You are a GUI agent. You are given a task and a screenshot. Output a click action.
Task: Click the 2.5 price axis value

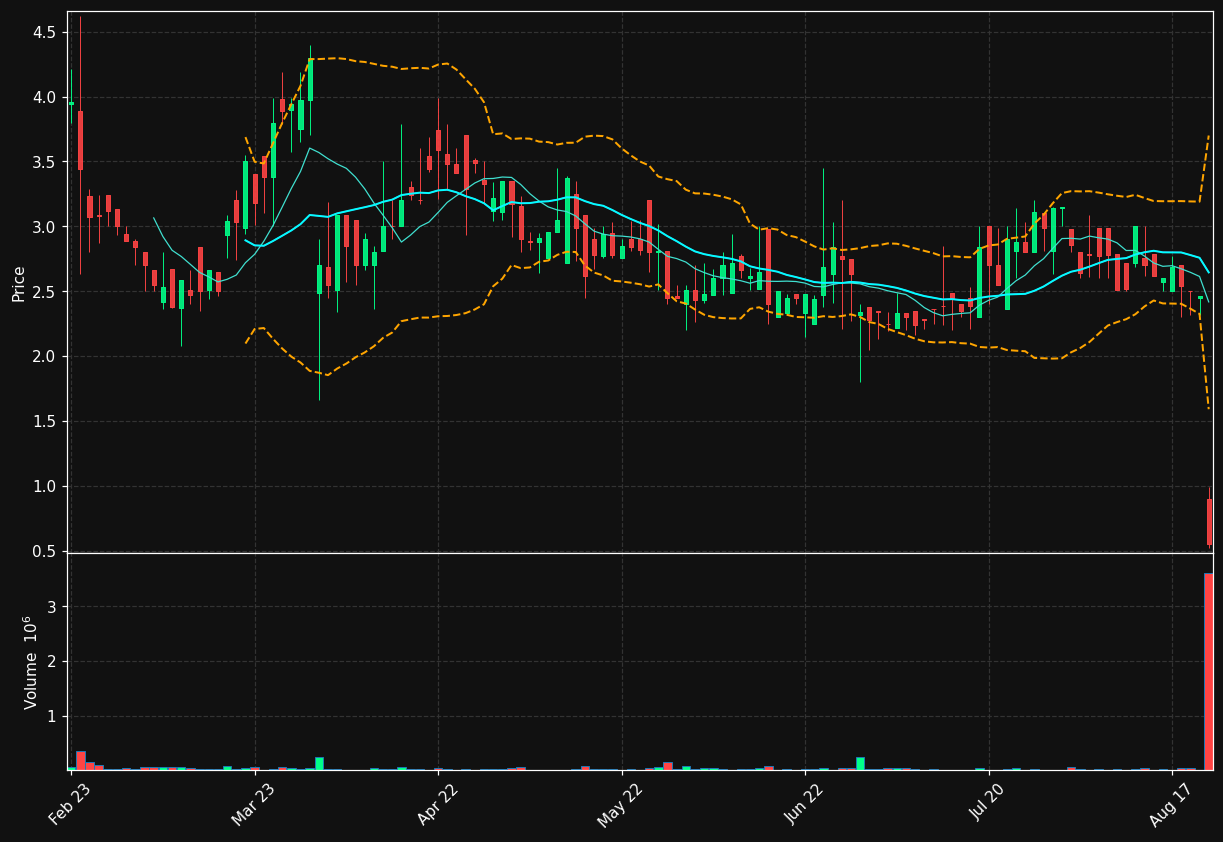pos(44,292)
